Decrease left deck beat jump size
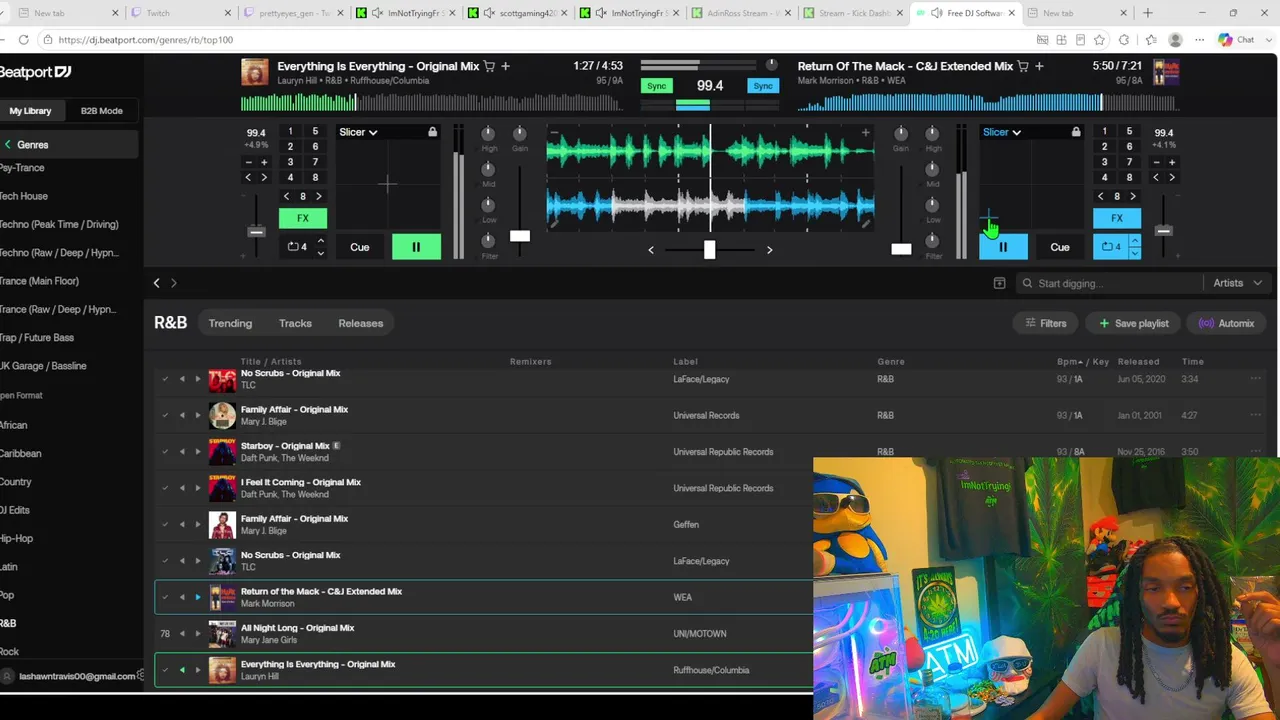The width and height of the screenshot is (1280, 720). point(287,196)
